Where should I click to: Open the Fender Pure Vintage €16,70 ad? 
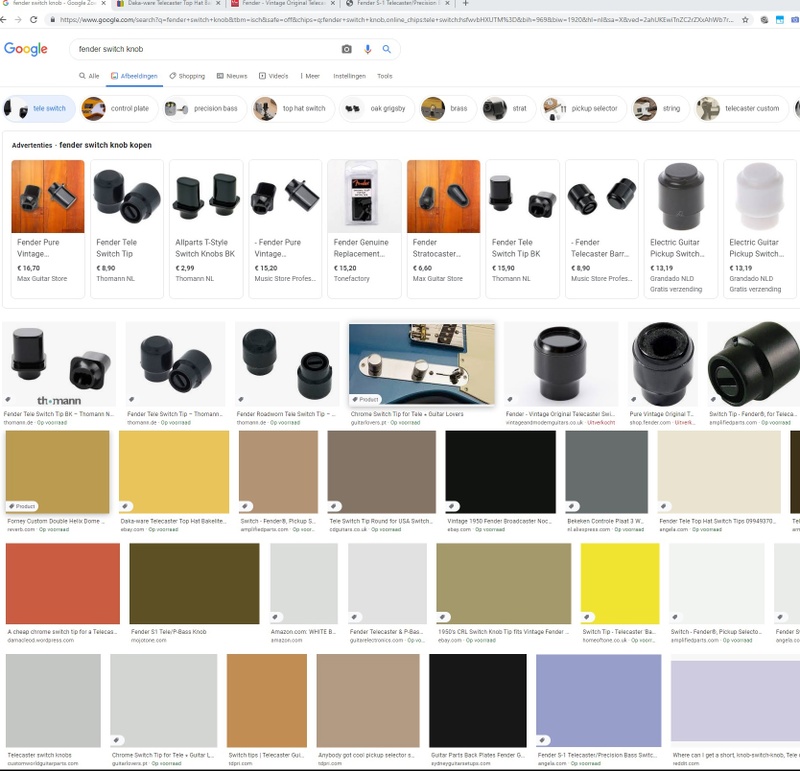[x=48, y=229]
